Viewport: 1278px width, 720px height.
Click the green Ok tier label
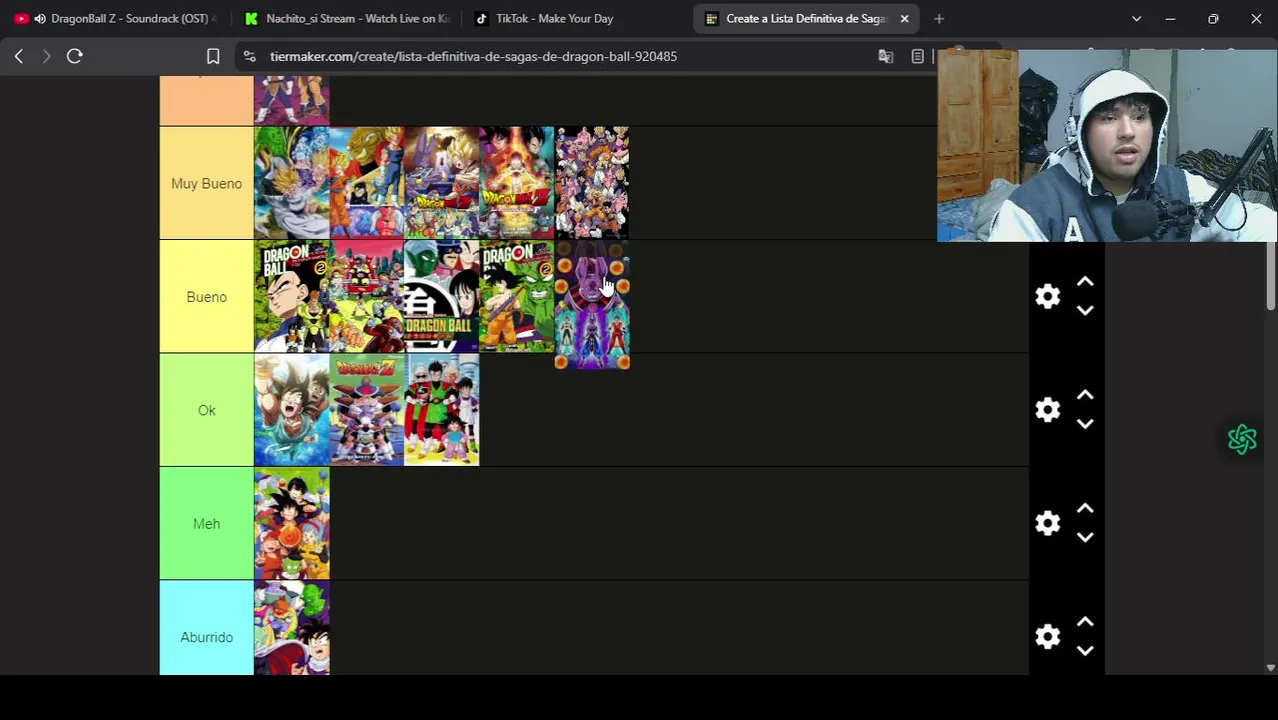click(x=206, y=410)
